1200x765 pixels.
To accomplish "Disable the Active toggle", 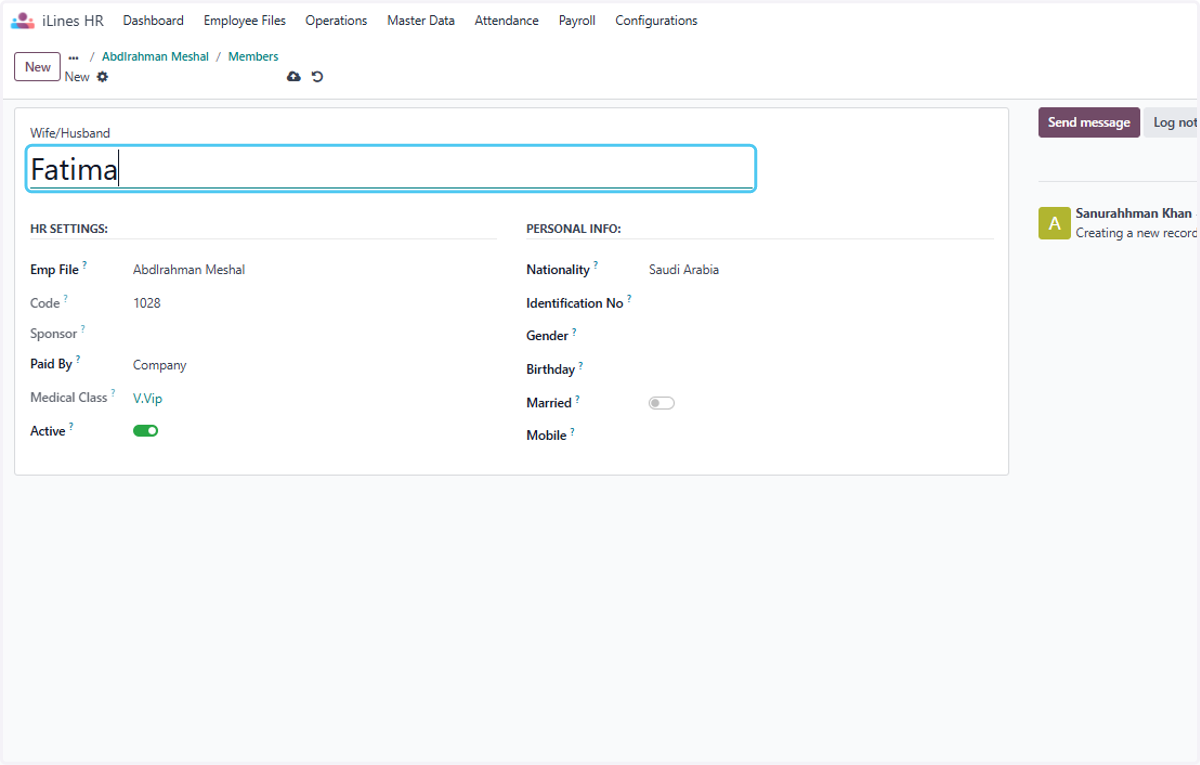I will [146, 431].
